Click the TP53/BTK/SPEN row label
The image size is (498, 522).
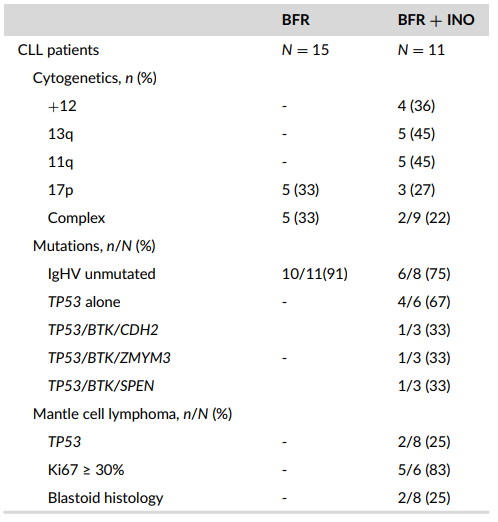101,386
